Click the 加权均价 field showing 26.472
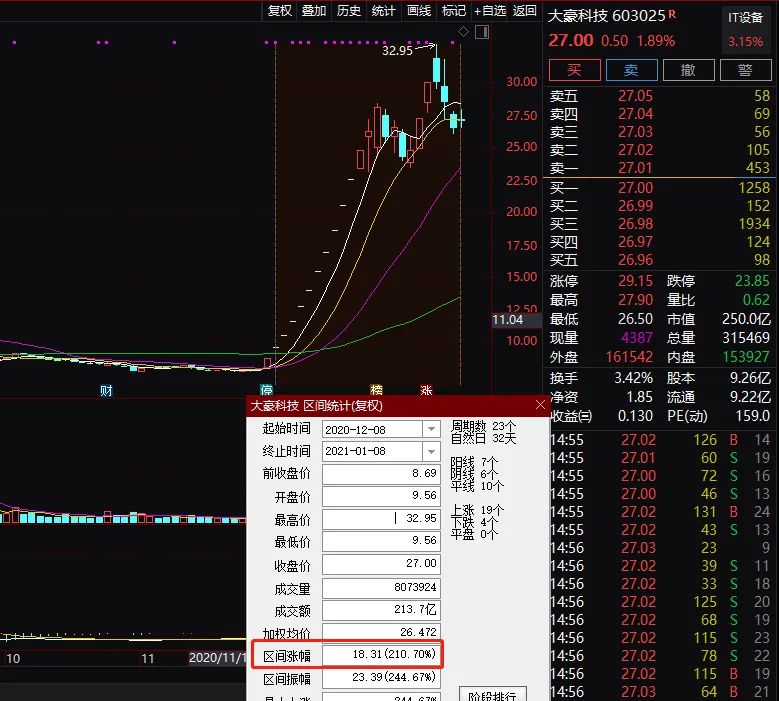This screenshot has width=779, height=701. [x=381, y=632]
